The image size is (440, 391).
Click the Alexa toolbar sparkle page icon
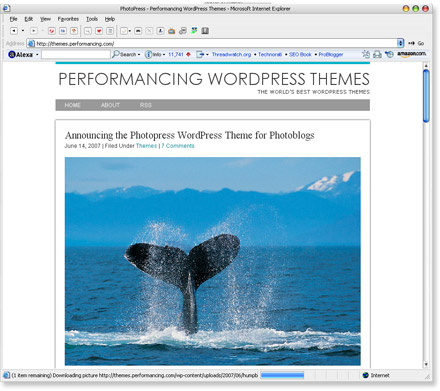pos(366,54)
